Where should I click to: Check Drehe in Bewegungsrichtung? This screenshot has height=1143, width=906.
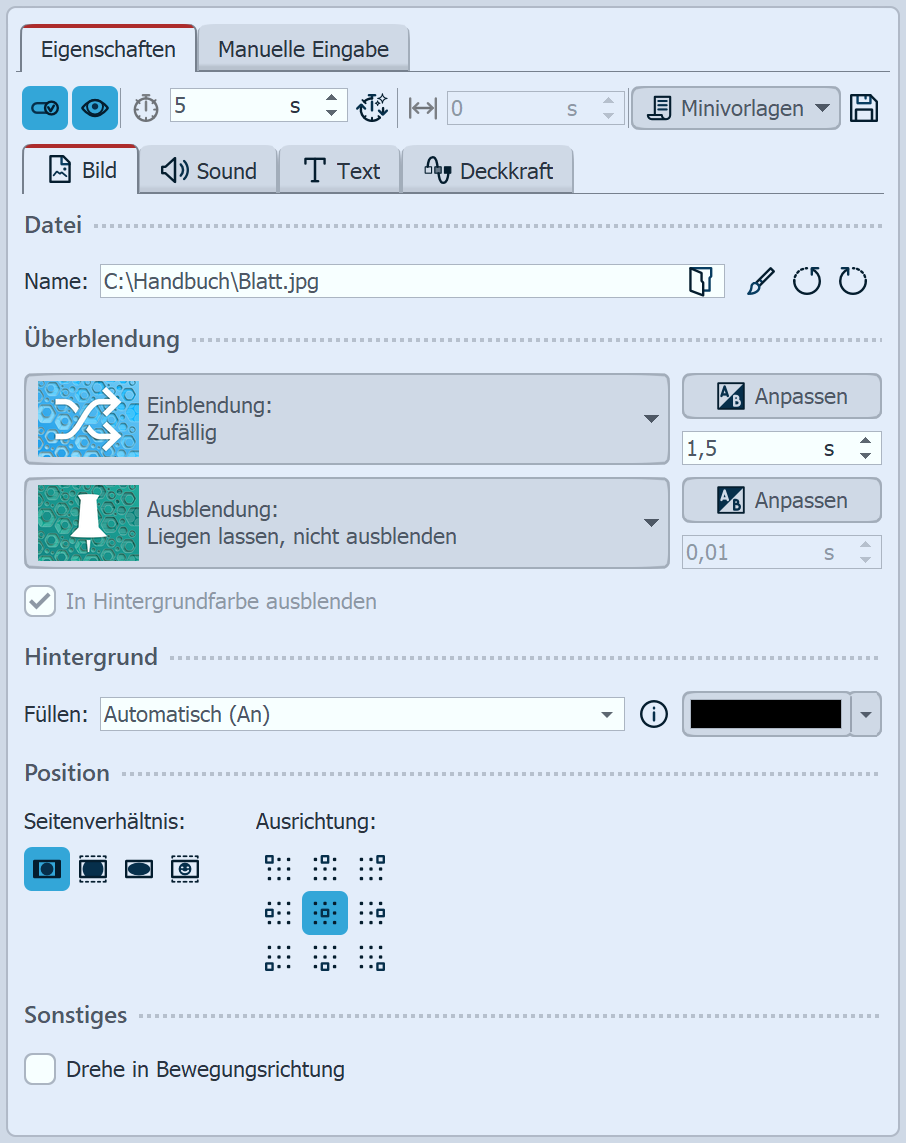[x=40, y=1069]
